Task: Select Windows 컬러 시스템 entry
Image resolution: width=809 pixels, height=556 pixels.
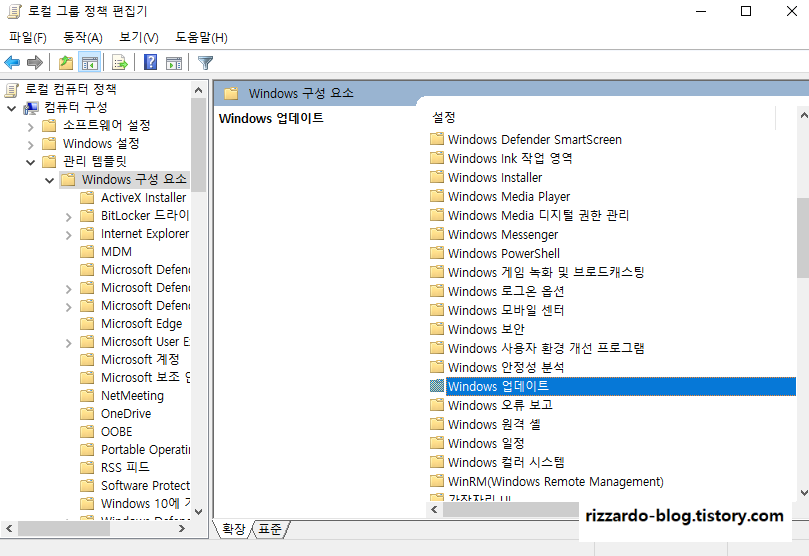Action: [x=506, y=462]
